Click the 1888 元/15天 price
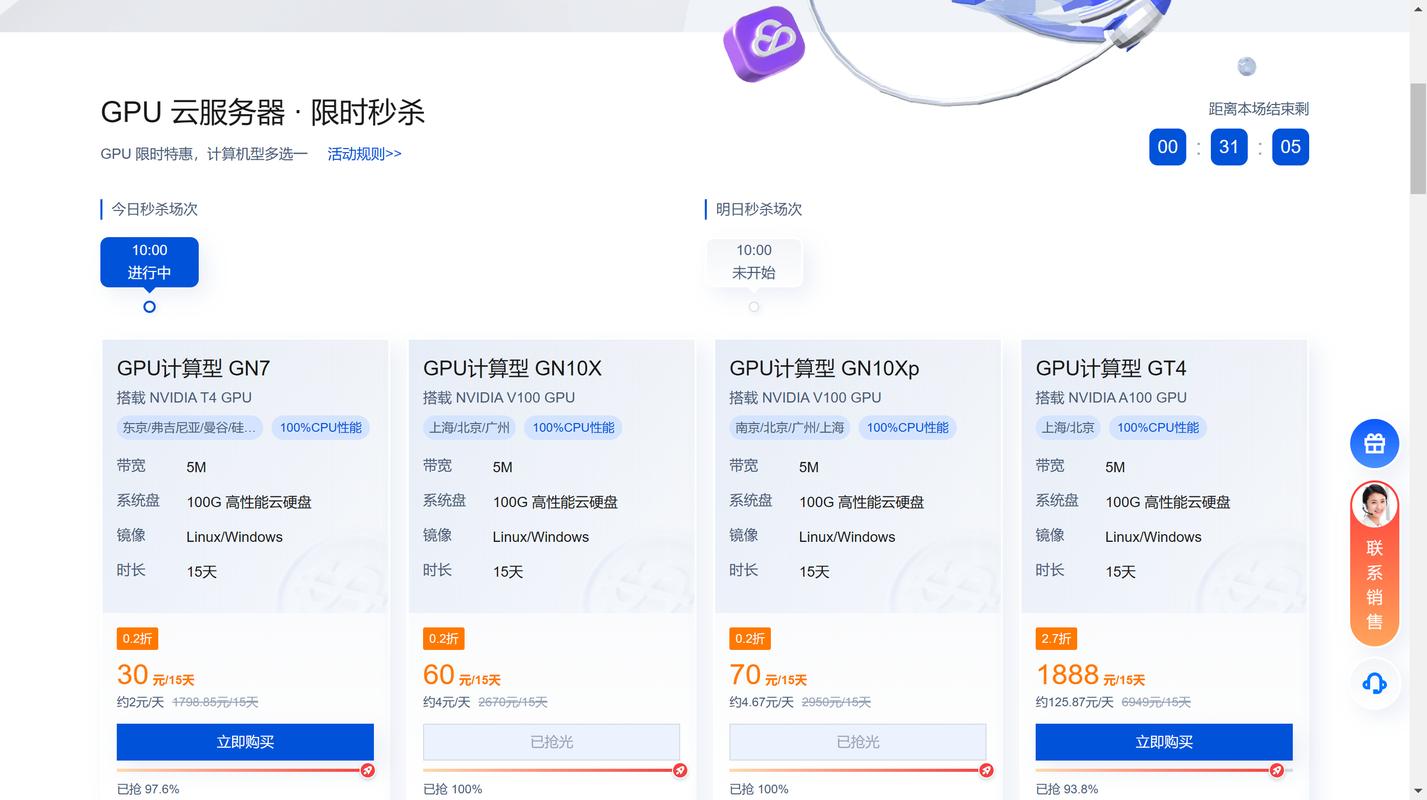The height and width of the screenshot is (800, 1427). (x=1091, y=676)
